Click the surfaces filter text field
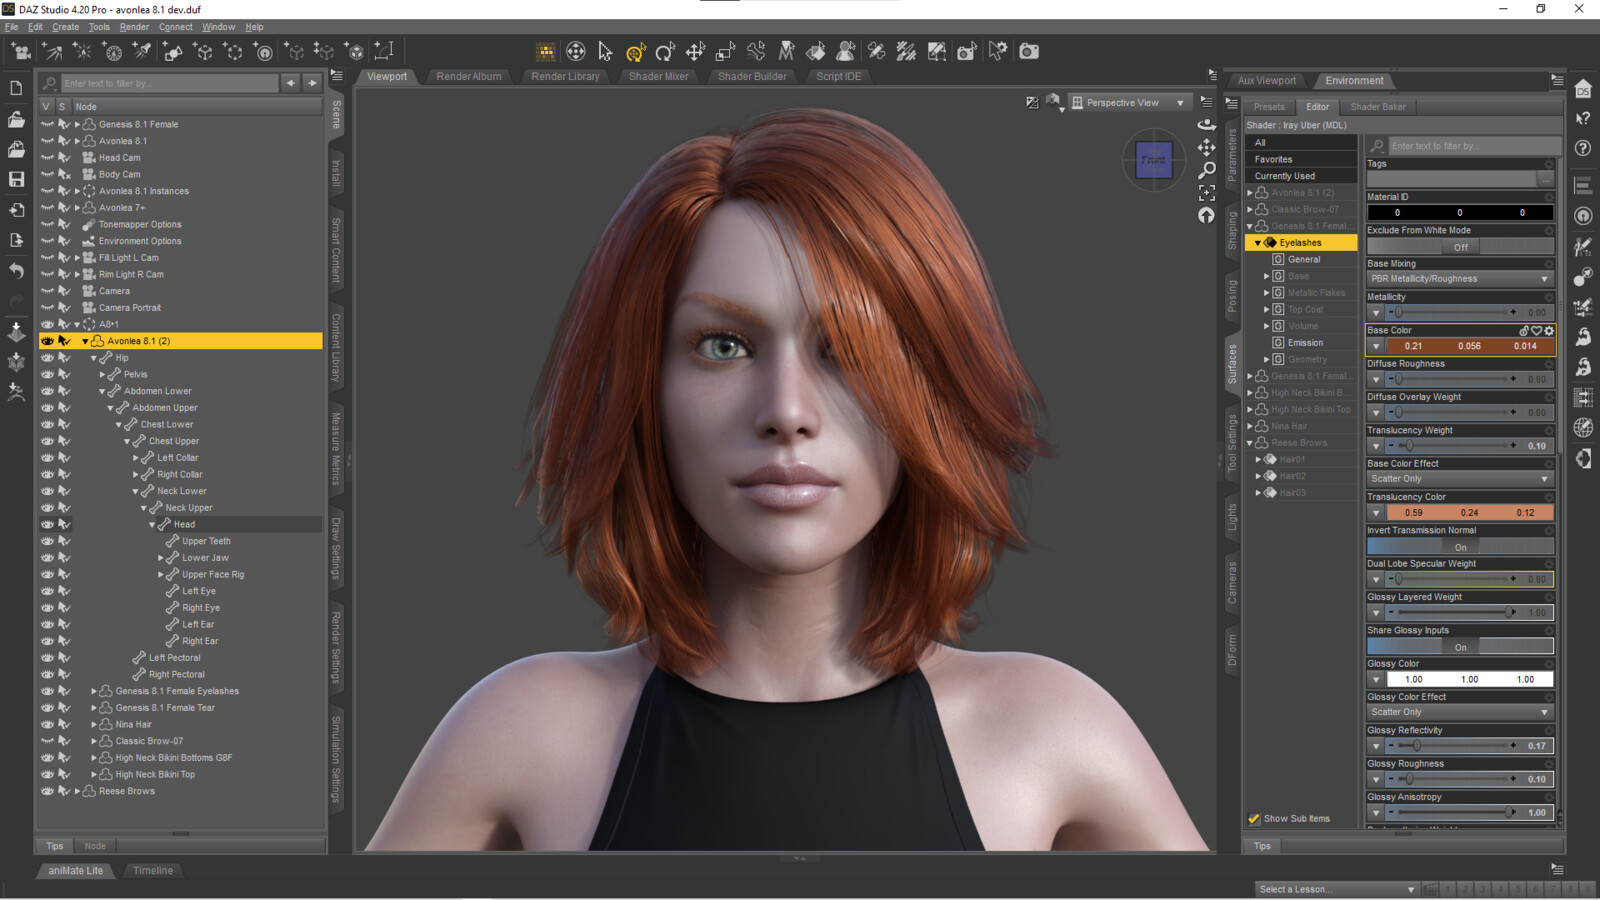This screenshot has width=1600, height=900. point(1473,146)
